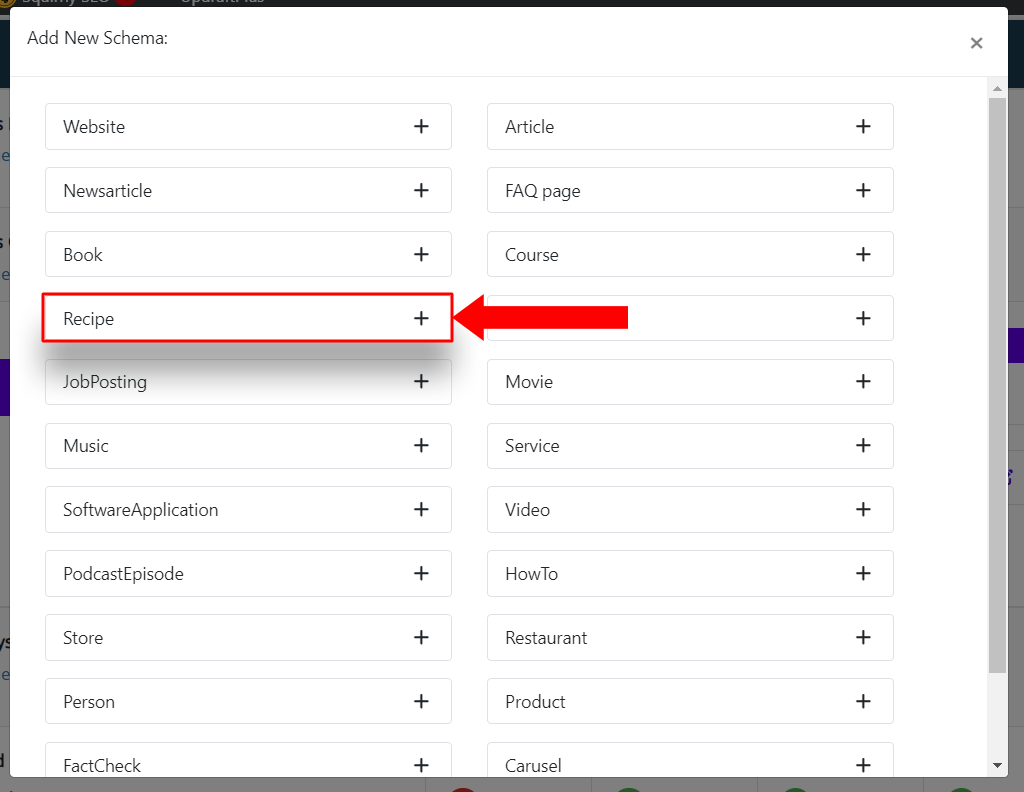
Task: Click the plus icon on Recipe row
Action: click(421, 319)
